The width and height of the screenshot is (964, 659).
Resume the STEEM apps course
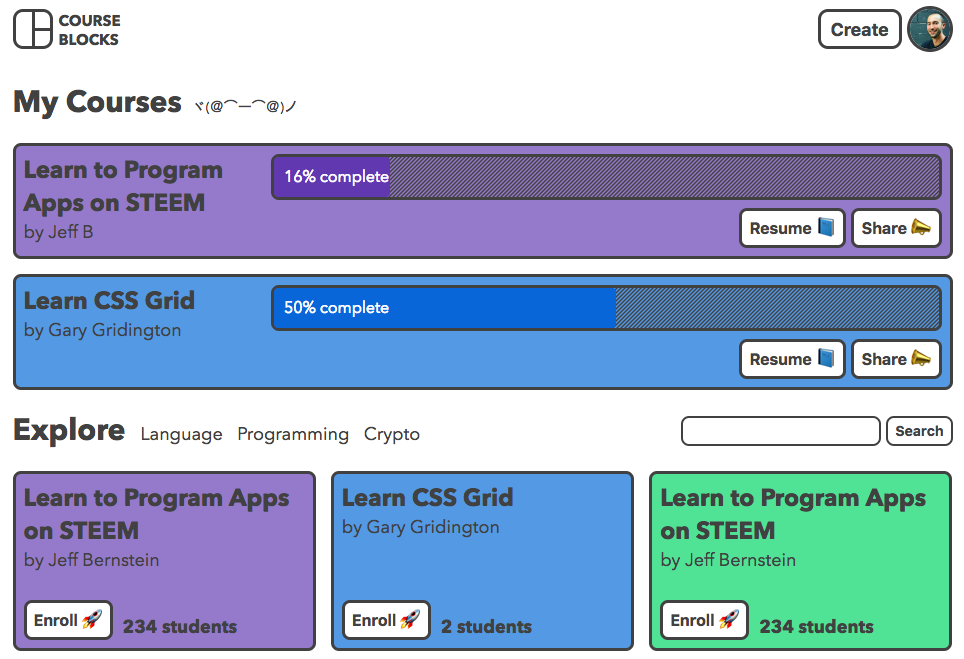(792, 228)
